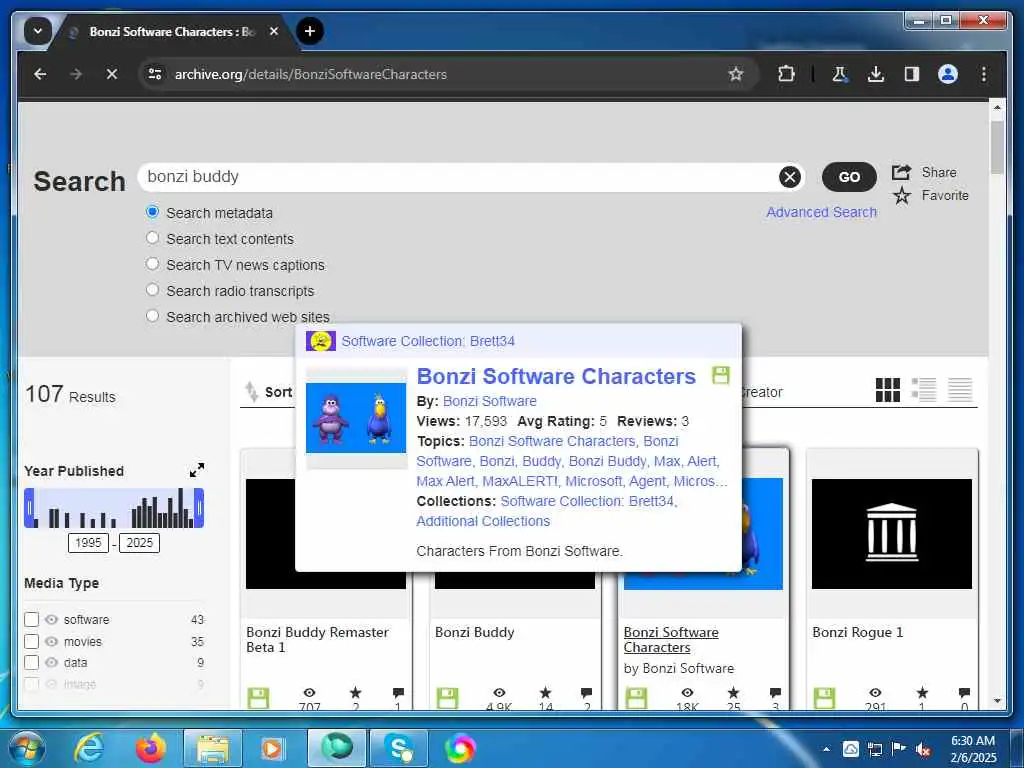1024x768 pixels.
Task: Select Search radio transcripts option
Action: [x=152, y=289]
